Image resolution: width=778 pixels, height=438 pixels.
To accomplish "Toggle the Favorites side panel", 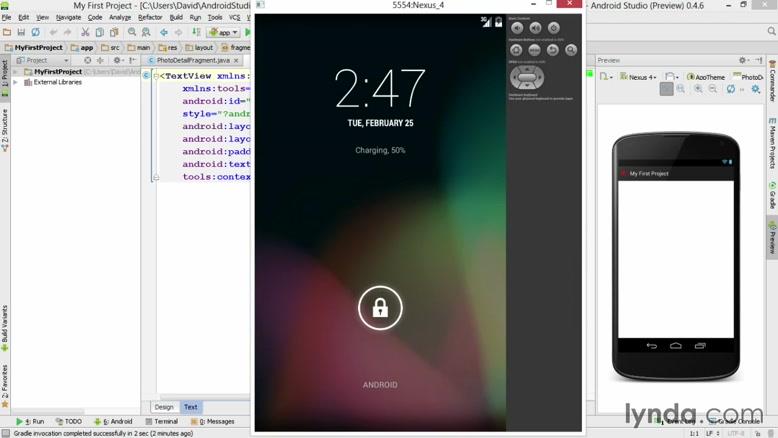I will (x=5, y=386).
